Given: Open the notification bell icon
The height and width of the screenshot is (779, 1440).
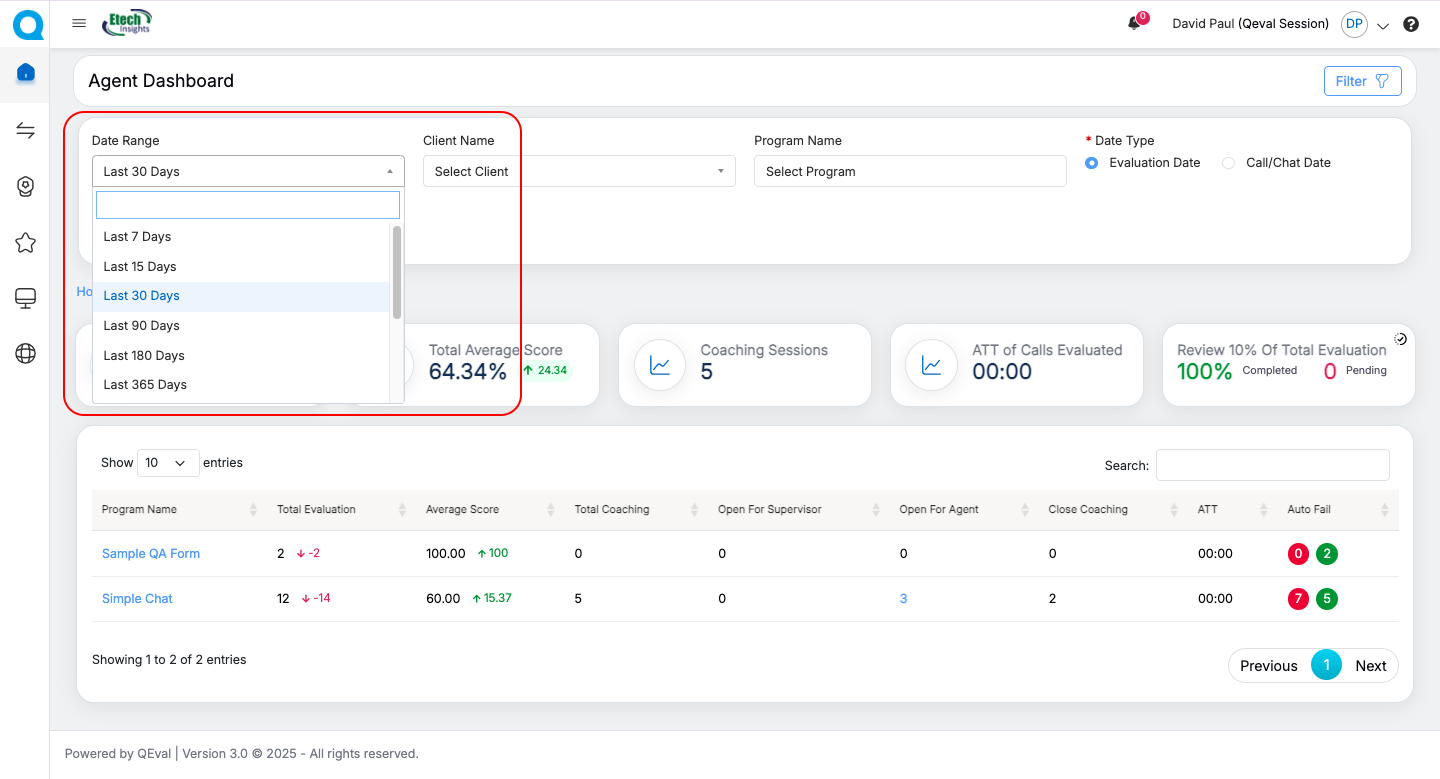Looking at the screenshot, I should pos(1134,24).
